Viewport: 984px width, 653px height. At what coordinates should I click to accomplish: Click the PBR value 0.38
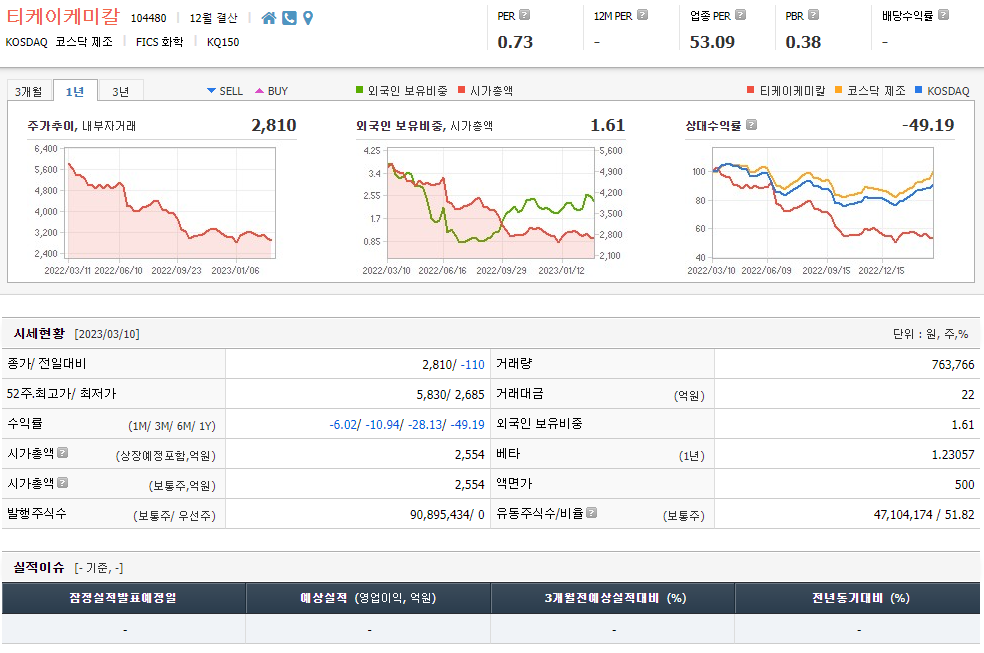click(x=803, y=42)
